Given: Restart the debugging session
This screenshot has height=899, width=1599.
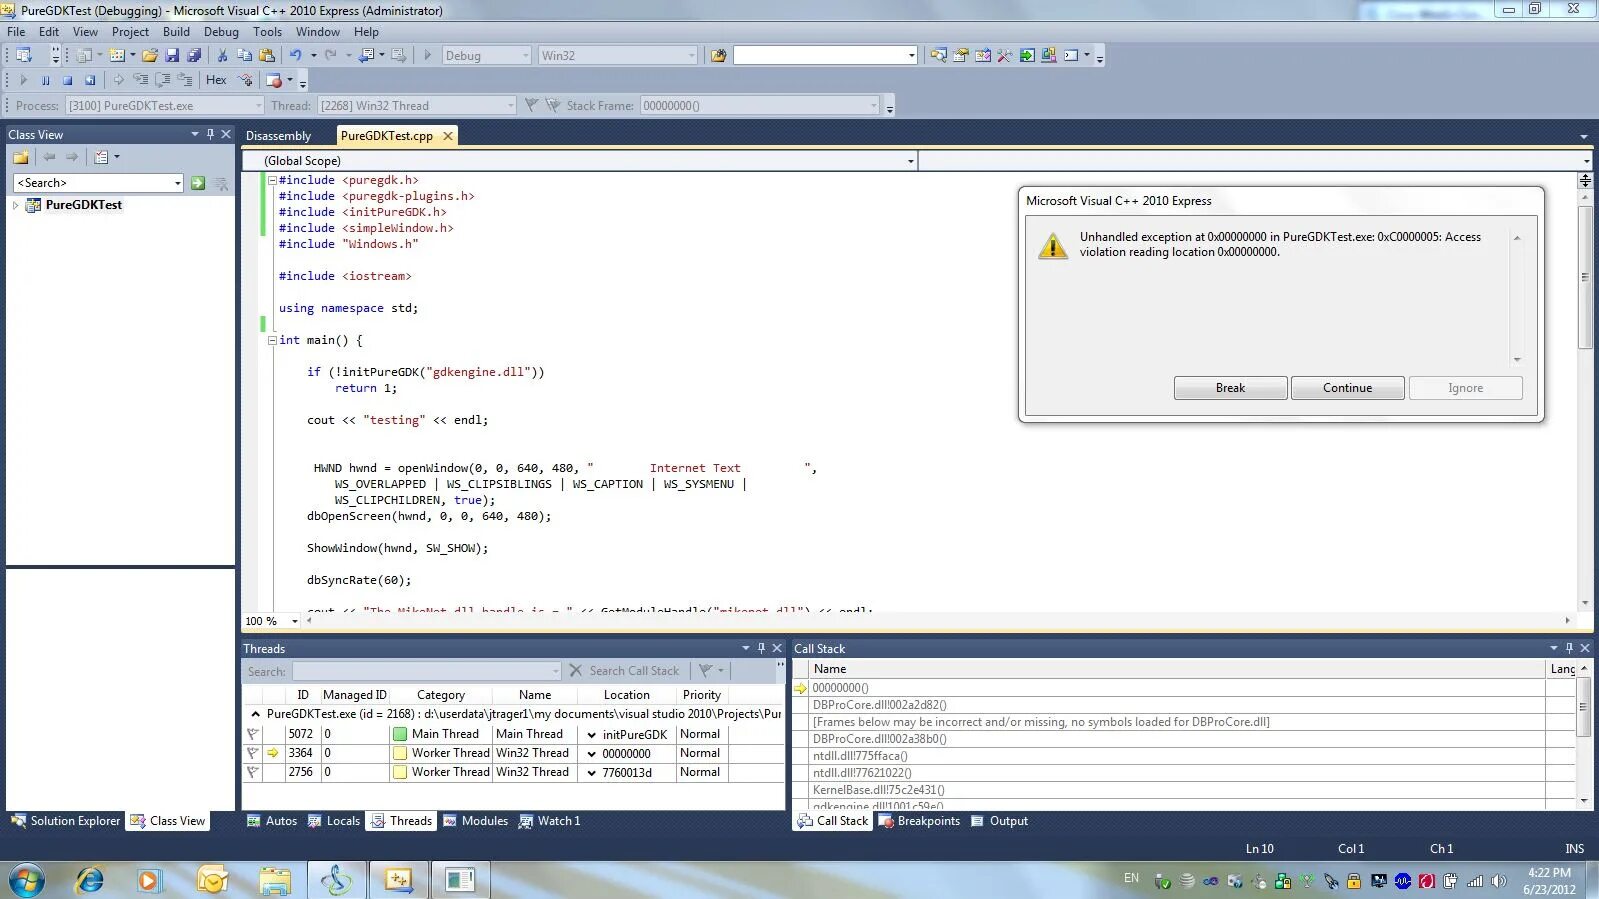Looking at the screenshot, I should [x=90, y=80].
